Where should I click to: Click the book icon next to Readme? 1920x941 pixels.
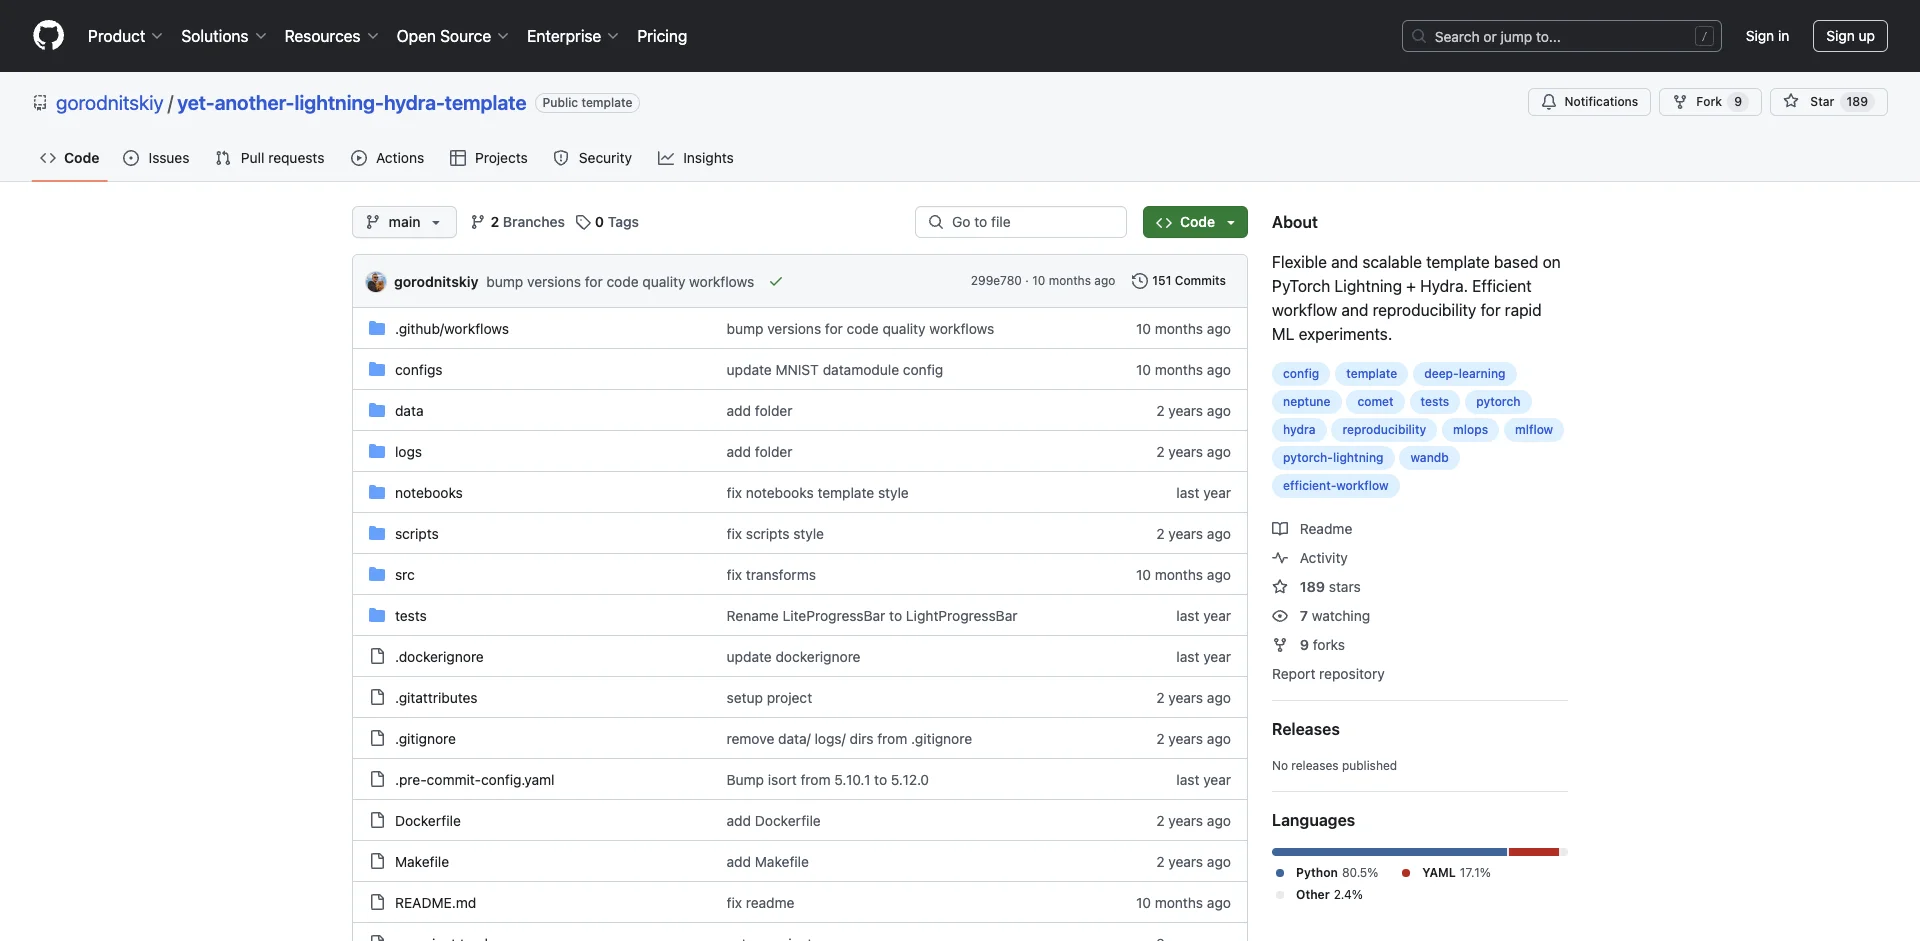pos(1280,529)
